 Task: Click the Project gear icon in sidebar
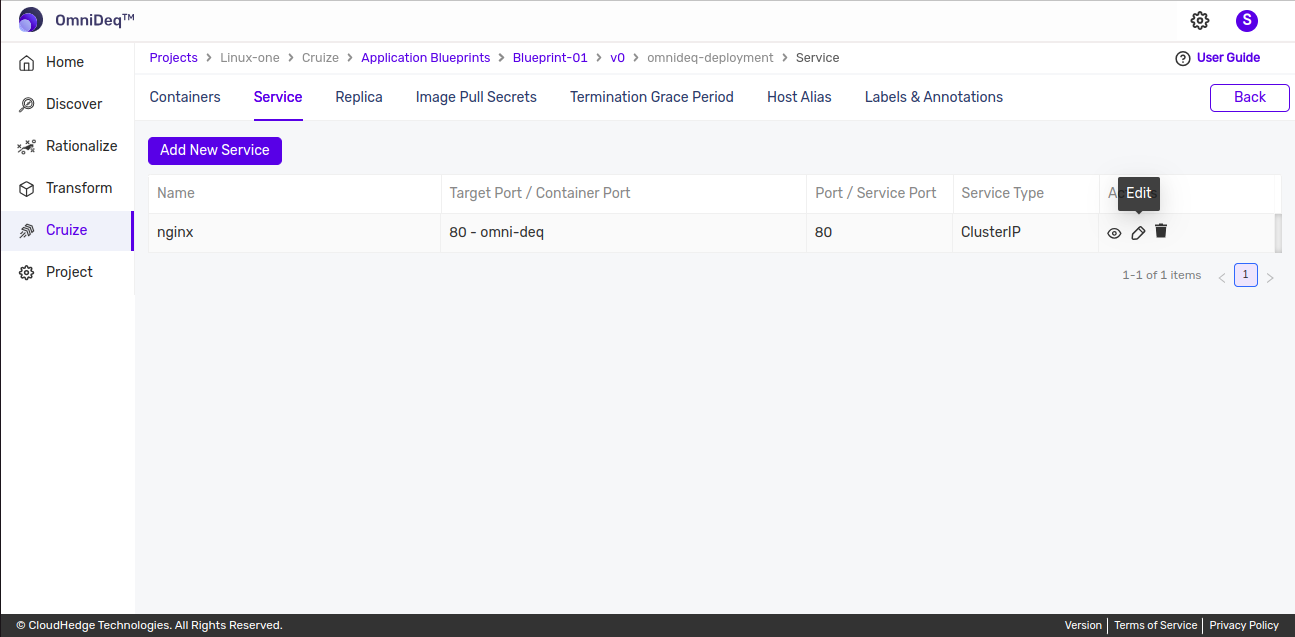coord(27,272)
